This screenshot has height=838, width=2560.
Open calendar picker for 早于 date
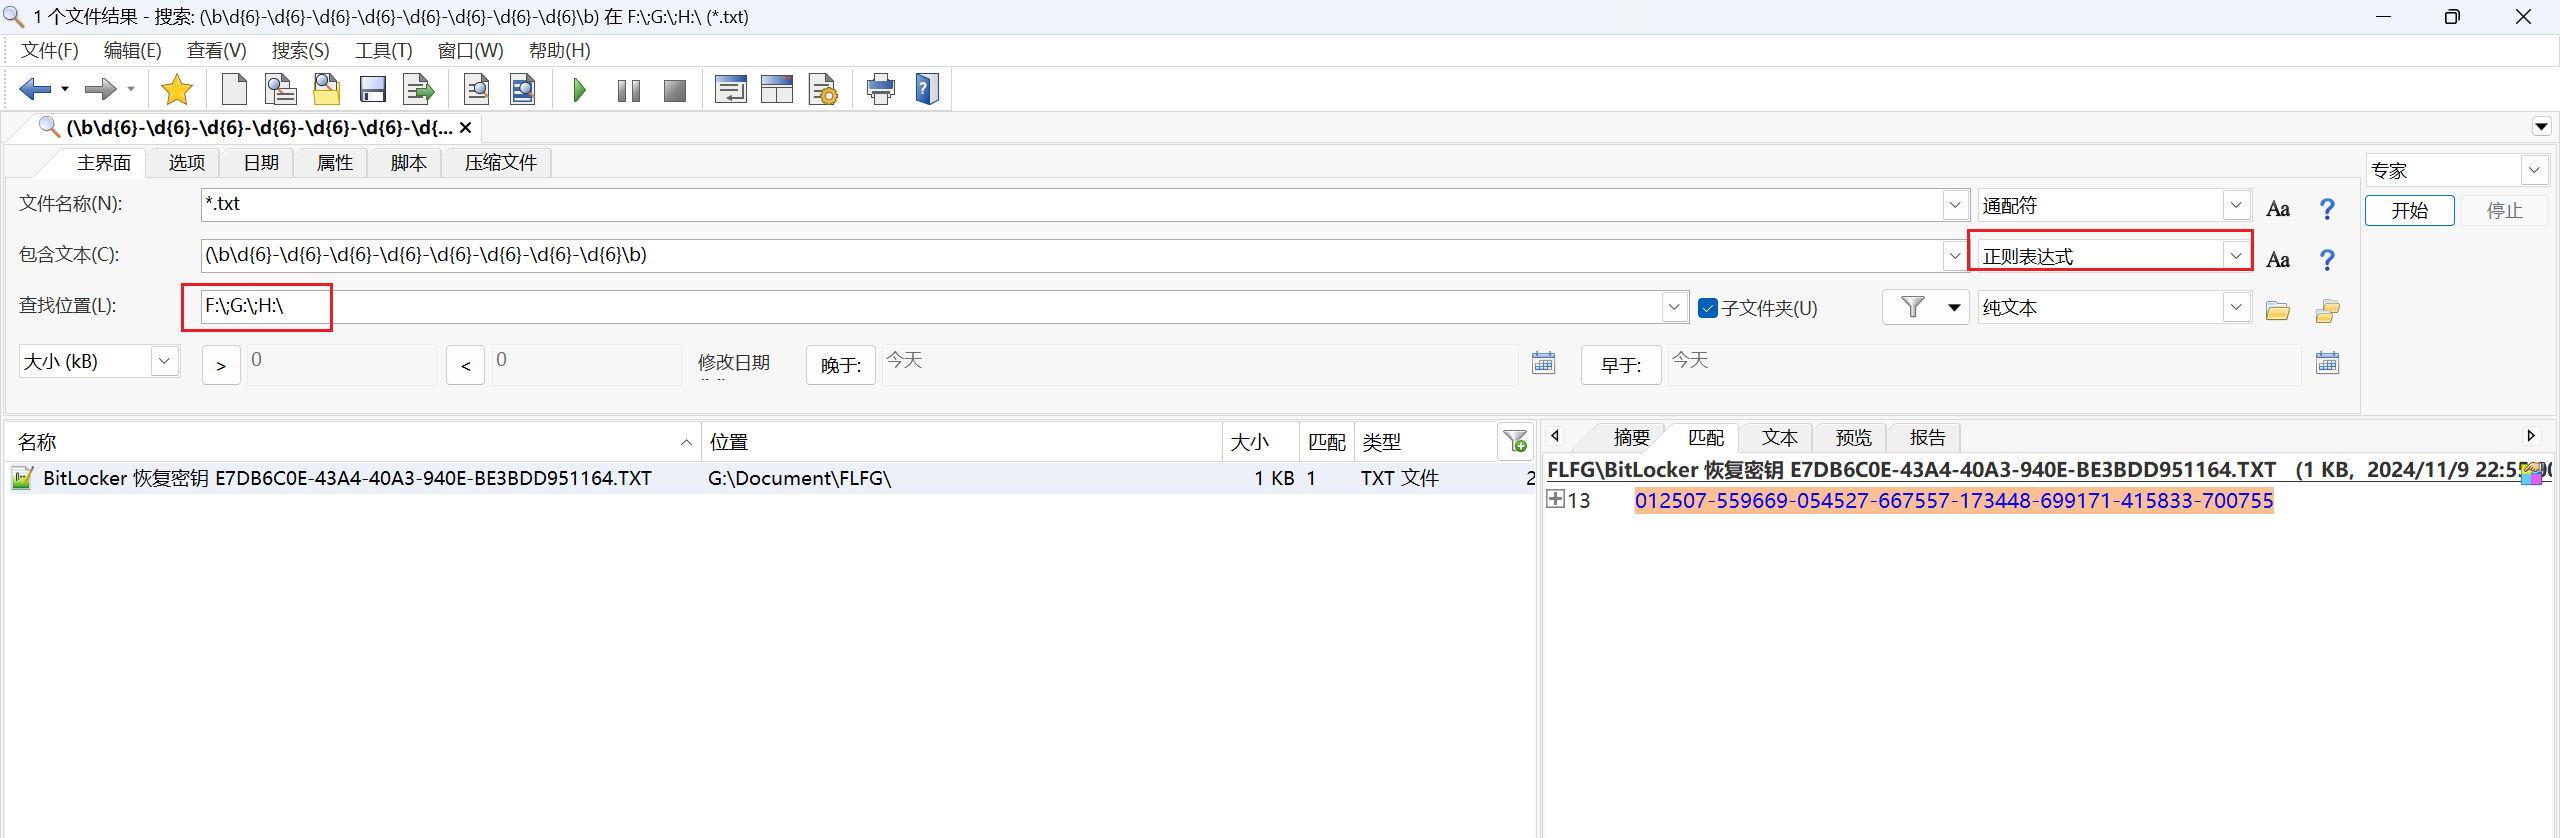(2327, 363)
